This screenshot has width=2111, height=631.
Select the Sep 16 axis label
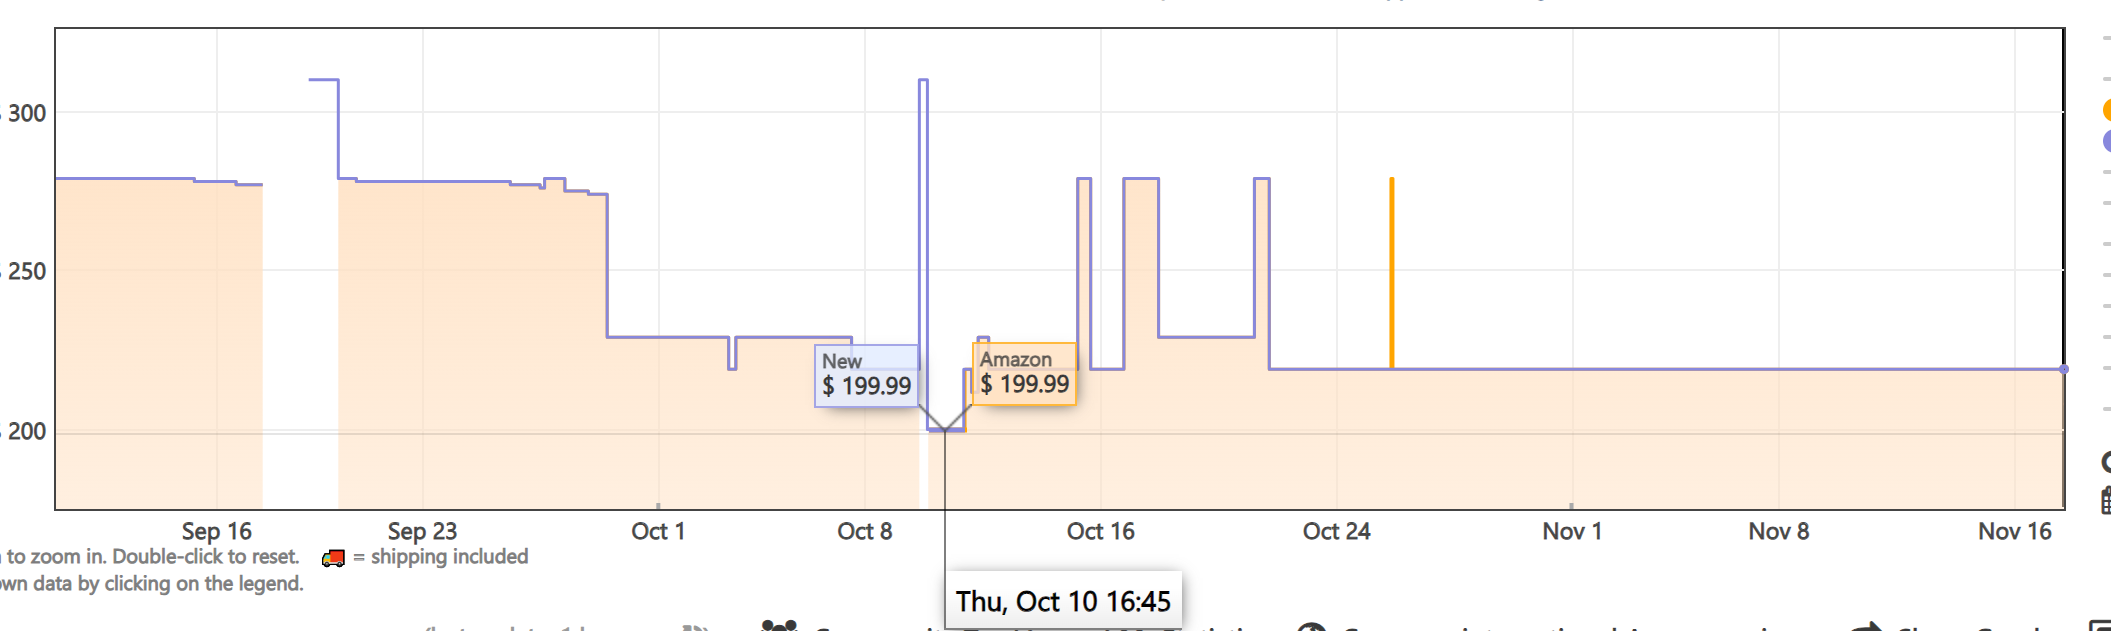(216, 531)
